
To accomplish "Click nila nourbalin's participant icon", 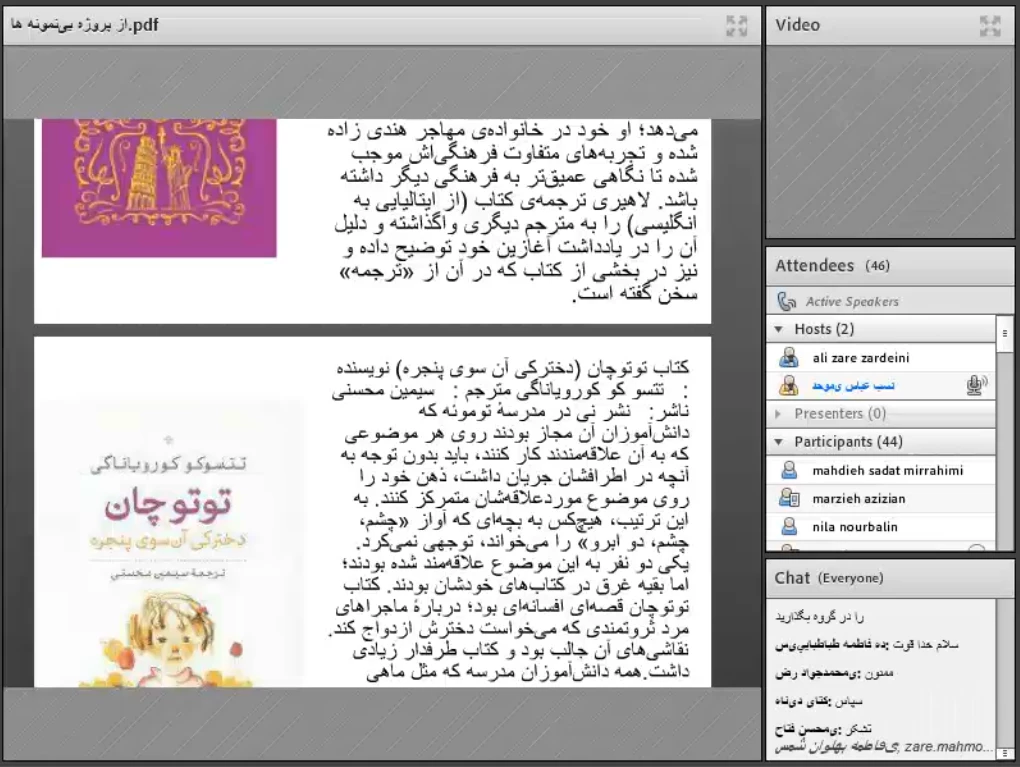I will (x=789, y=526).
